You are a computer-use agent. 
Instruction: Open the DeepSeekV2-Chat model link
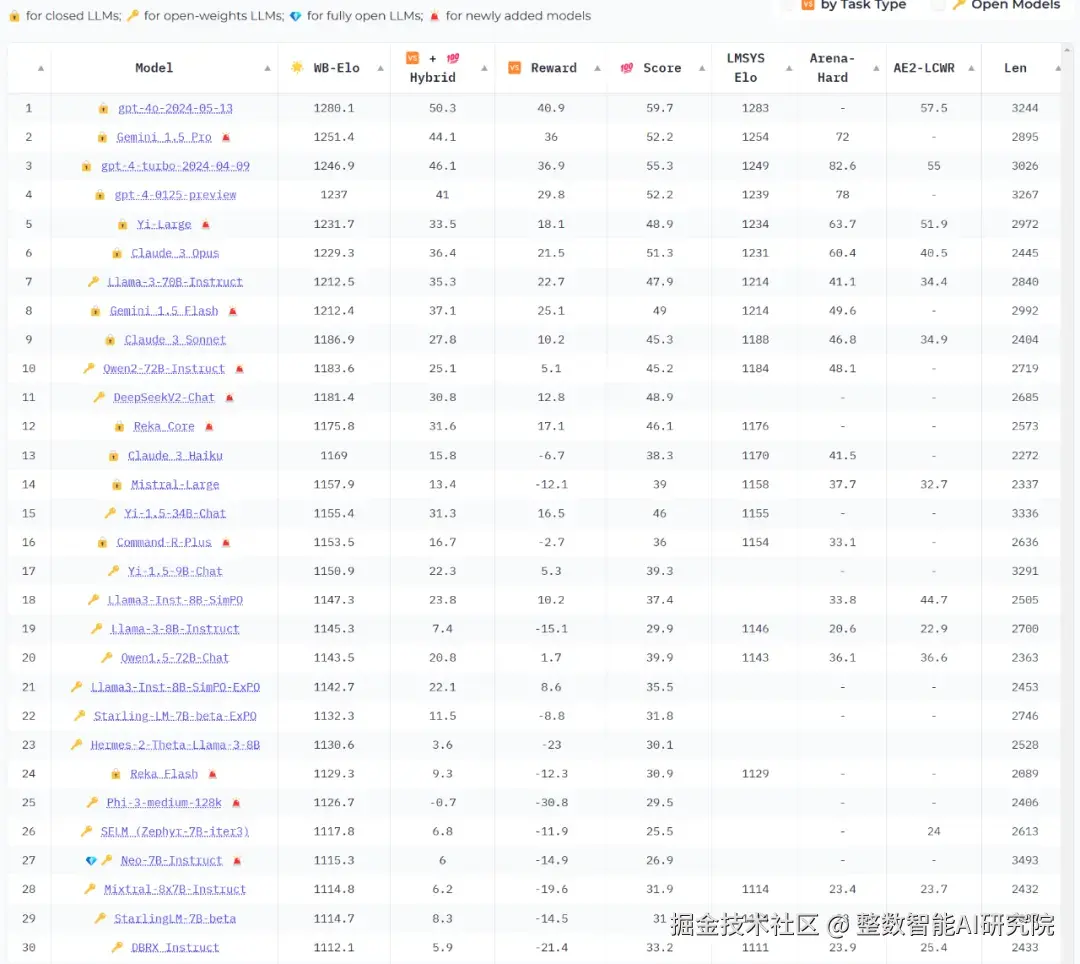[x=162, y=397]
